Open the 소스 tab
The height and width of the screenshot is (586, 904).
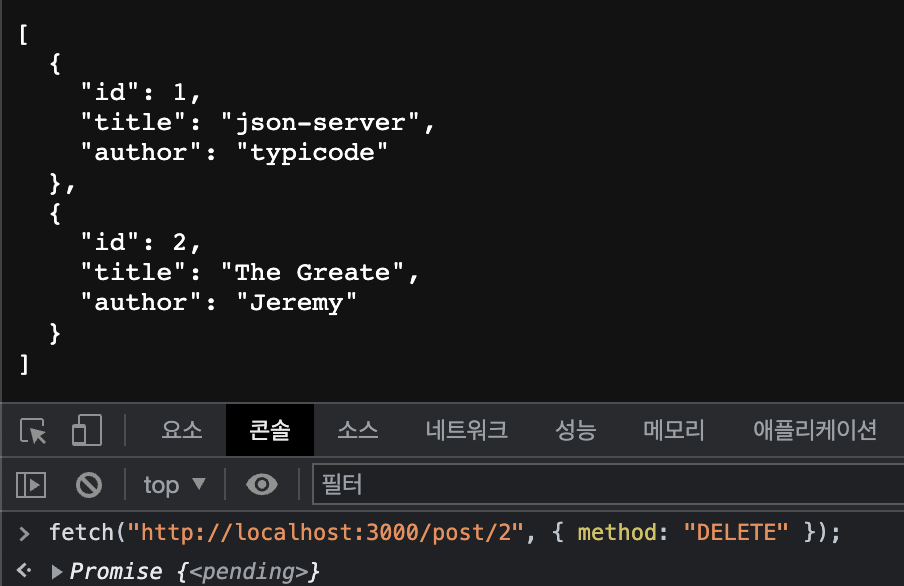click(x=357, y=430)
